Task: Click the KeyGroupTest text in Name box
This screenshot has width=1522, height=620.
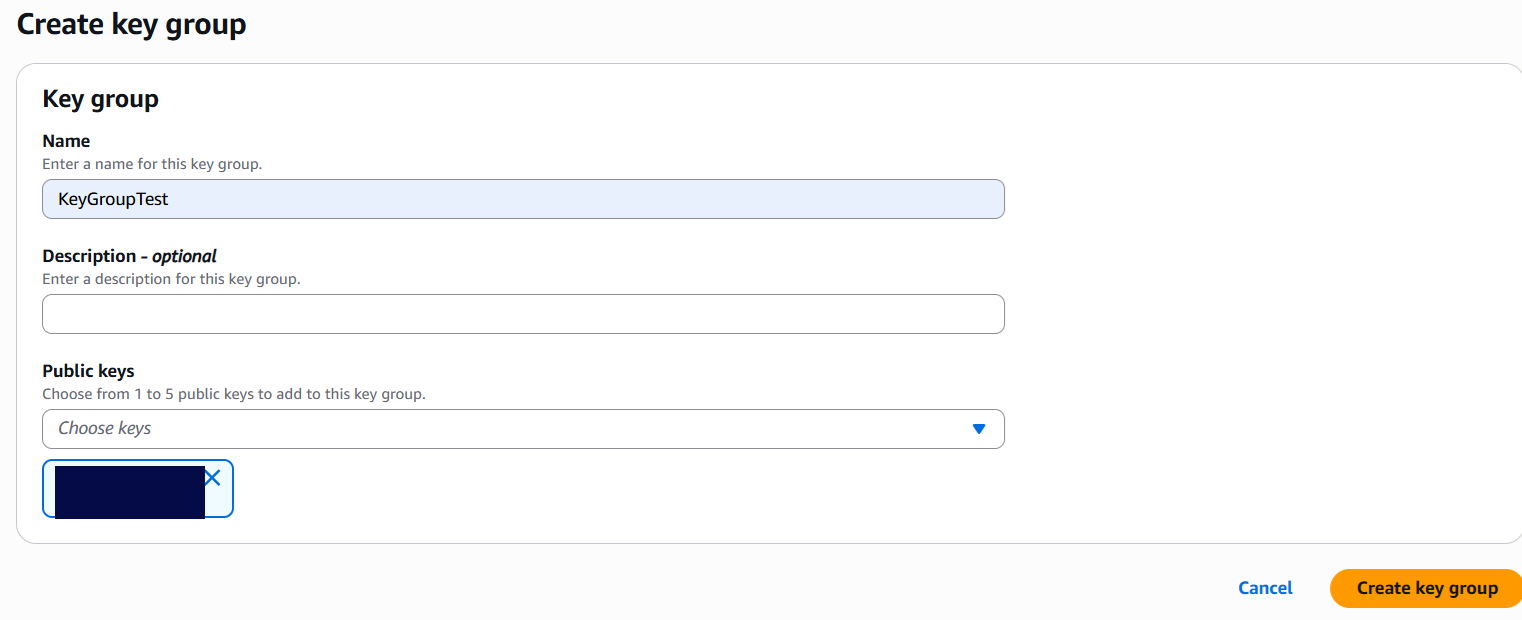Action: (x=113, y=199)
